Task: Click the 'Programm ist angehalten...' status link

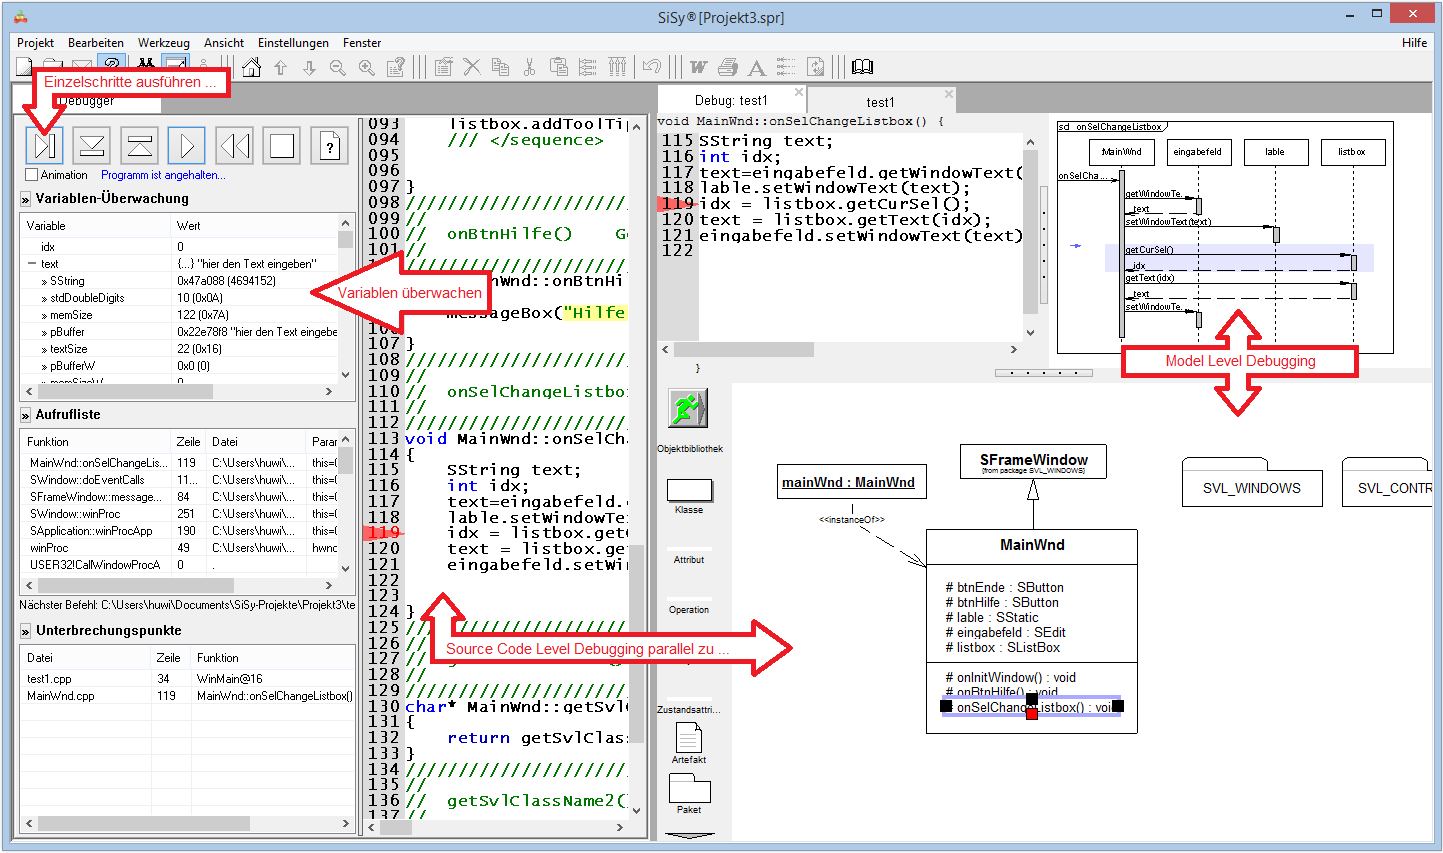Action: (163, 175)
